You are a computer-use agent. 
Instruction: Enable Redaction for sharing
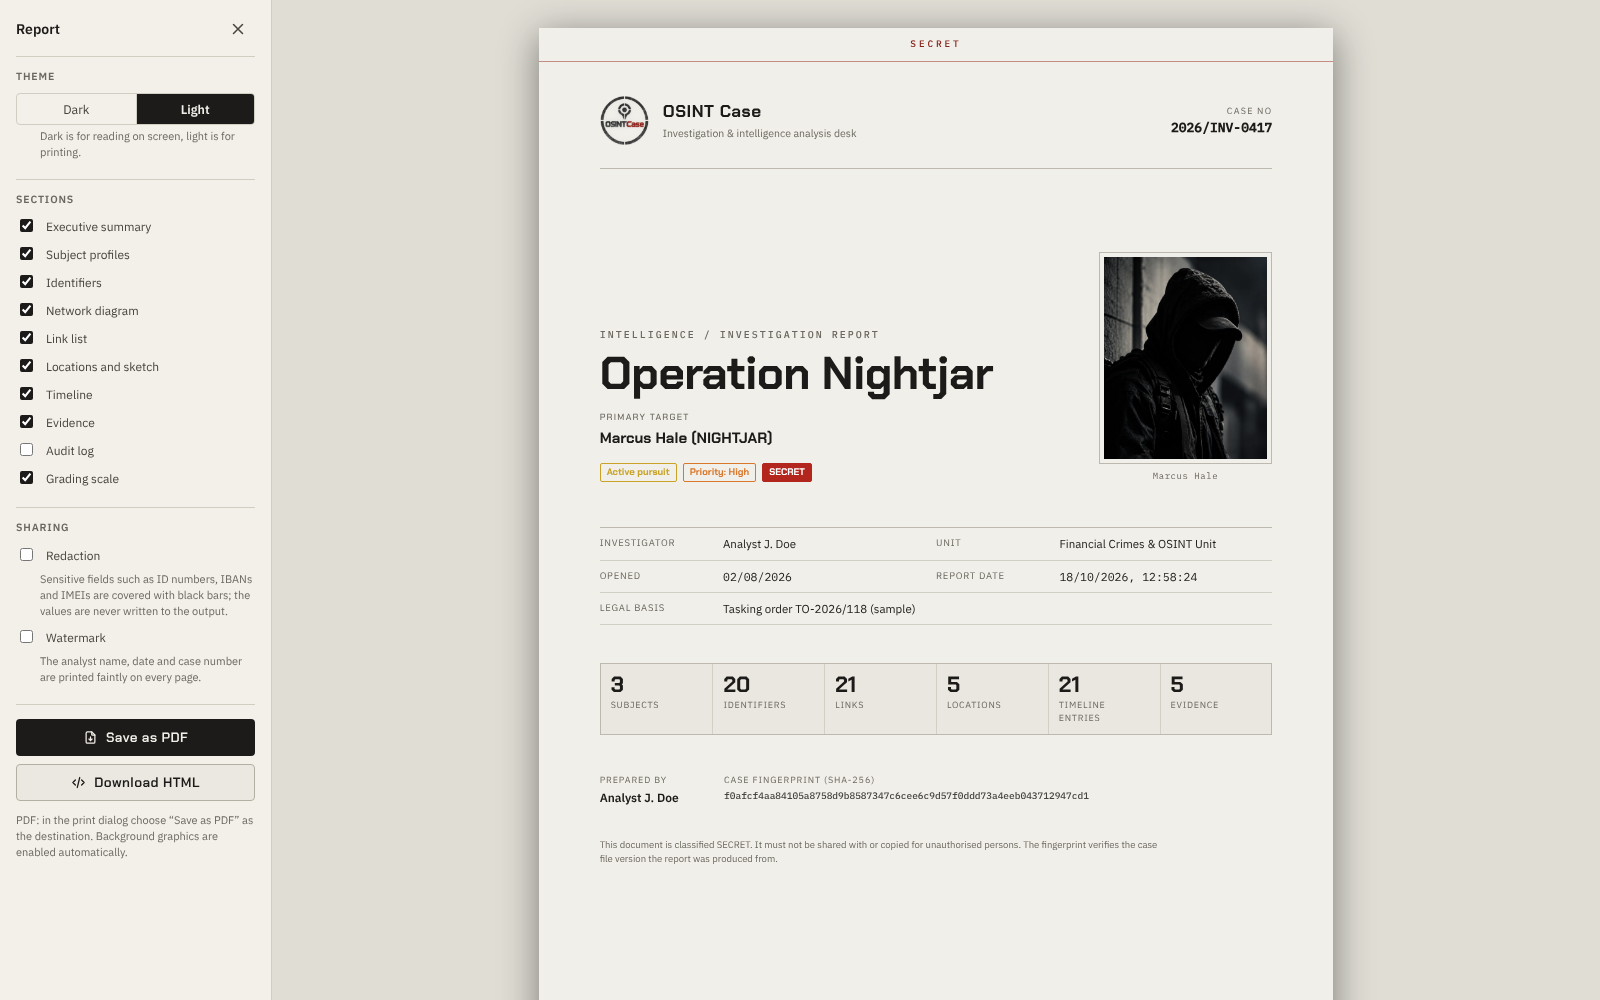(x=27, y=555)
